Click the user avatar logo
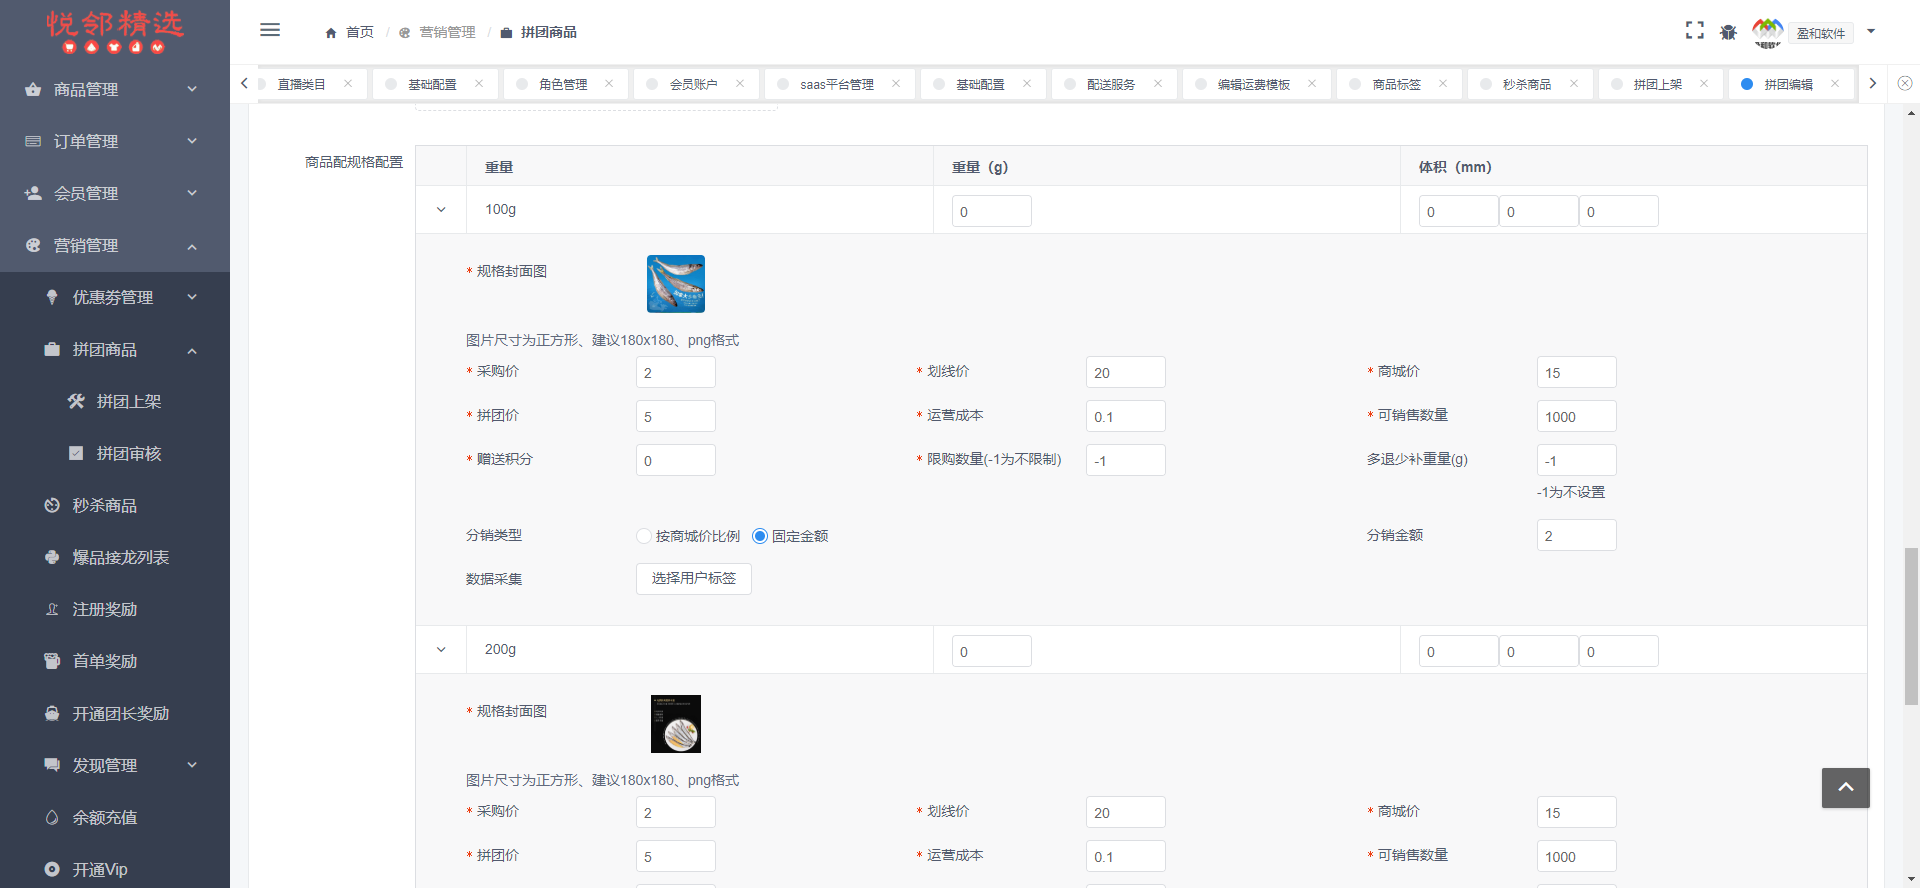This screenshot has width=1920, height=888. click(1768, 32)
